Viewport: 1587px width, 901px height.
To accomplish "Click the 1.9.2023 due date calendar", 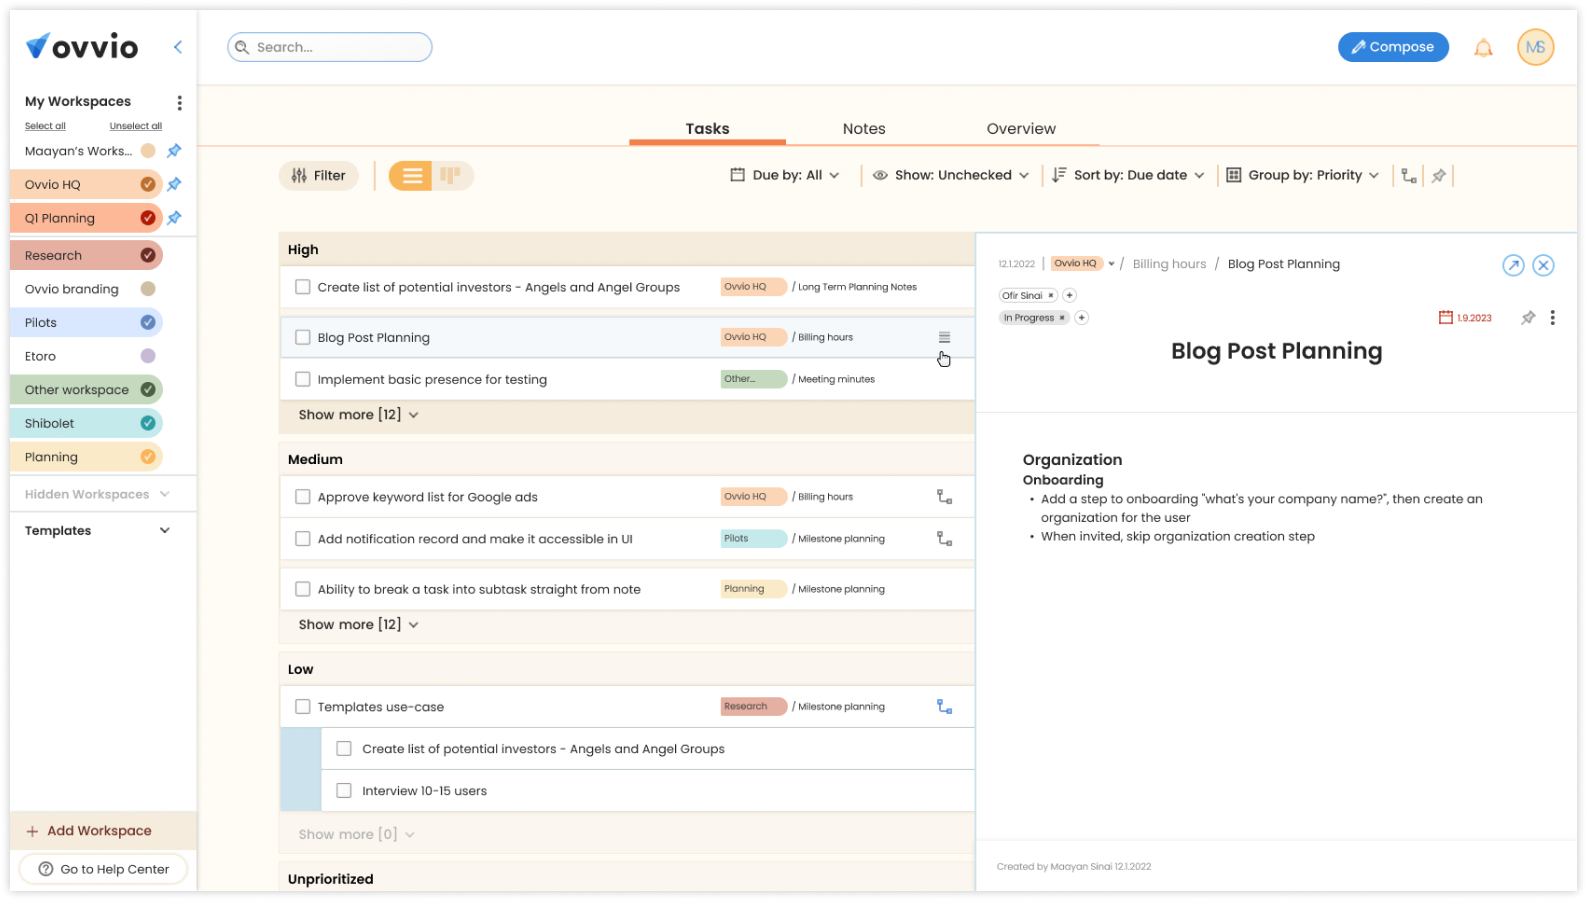I will [1465, 318].
